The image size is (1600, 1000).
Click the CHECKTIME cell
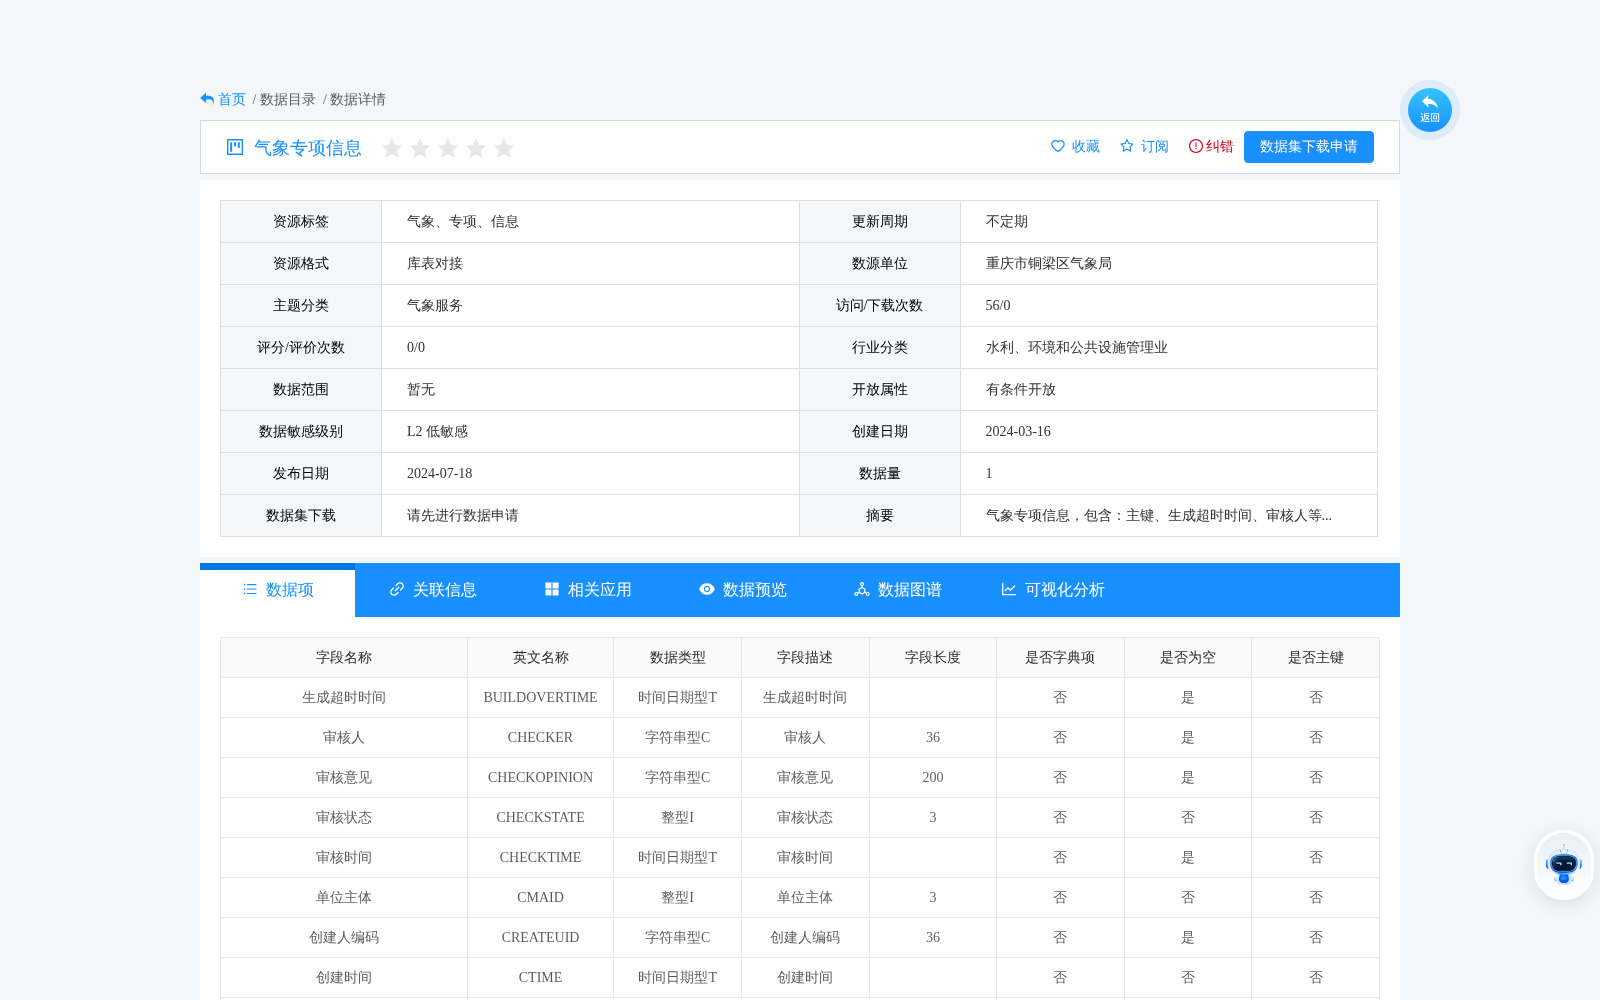pyautogui.click(x=541, y=858)
